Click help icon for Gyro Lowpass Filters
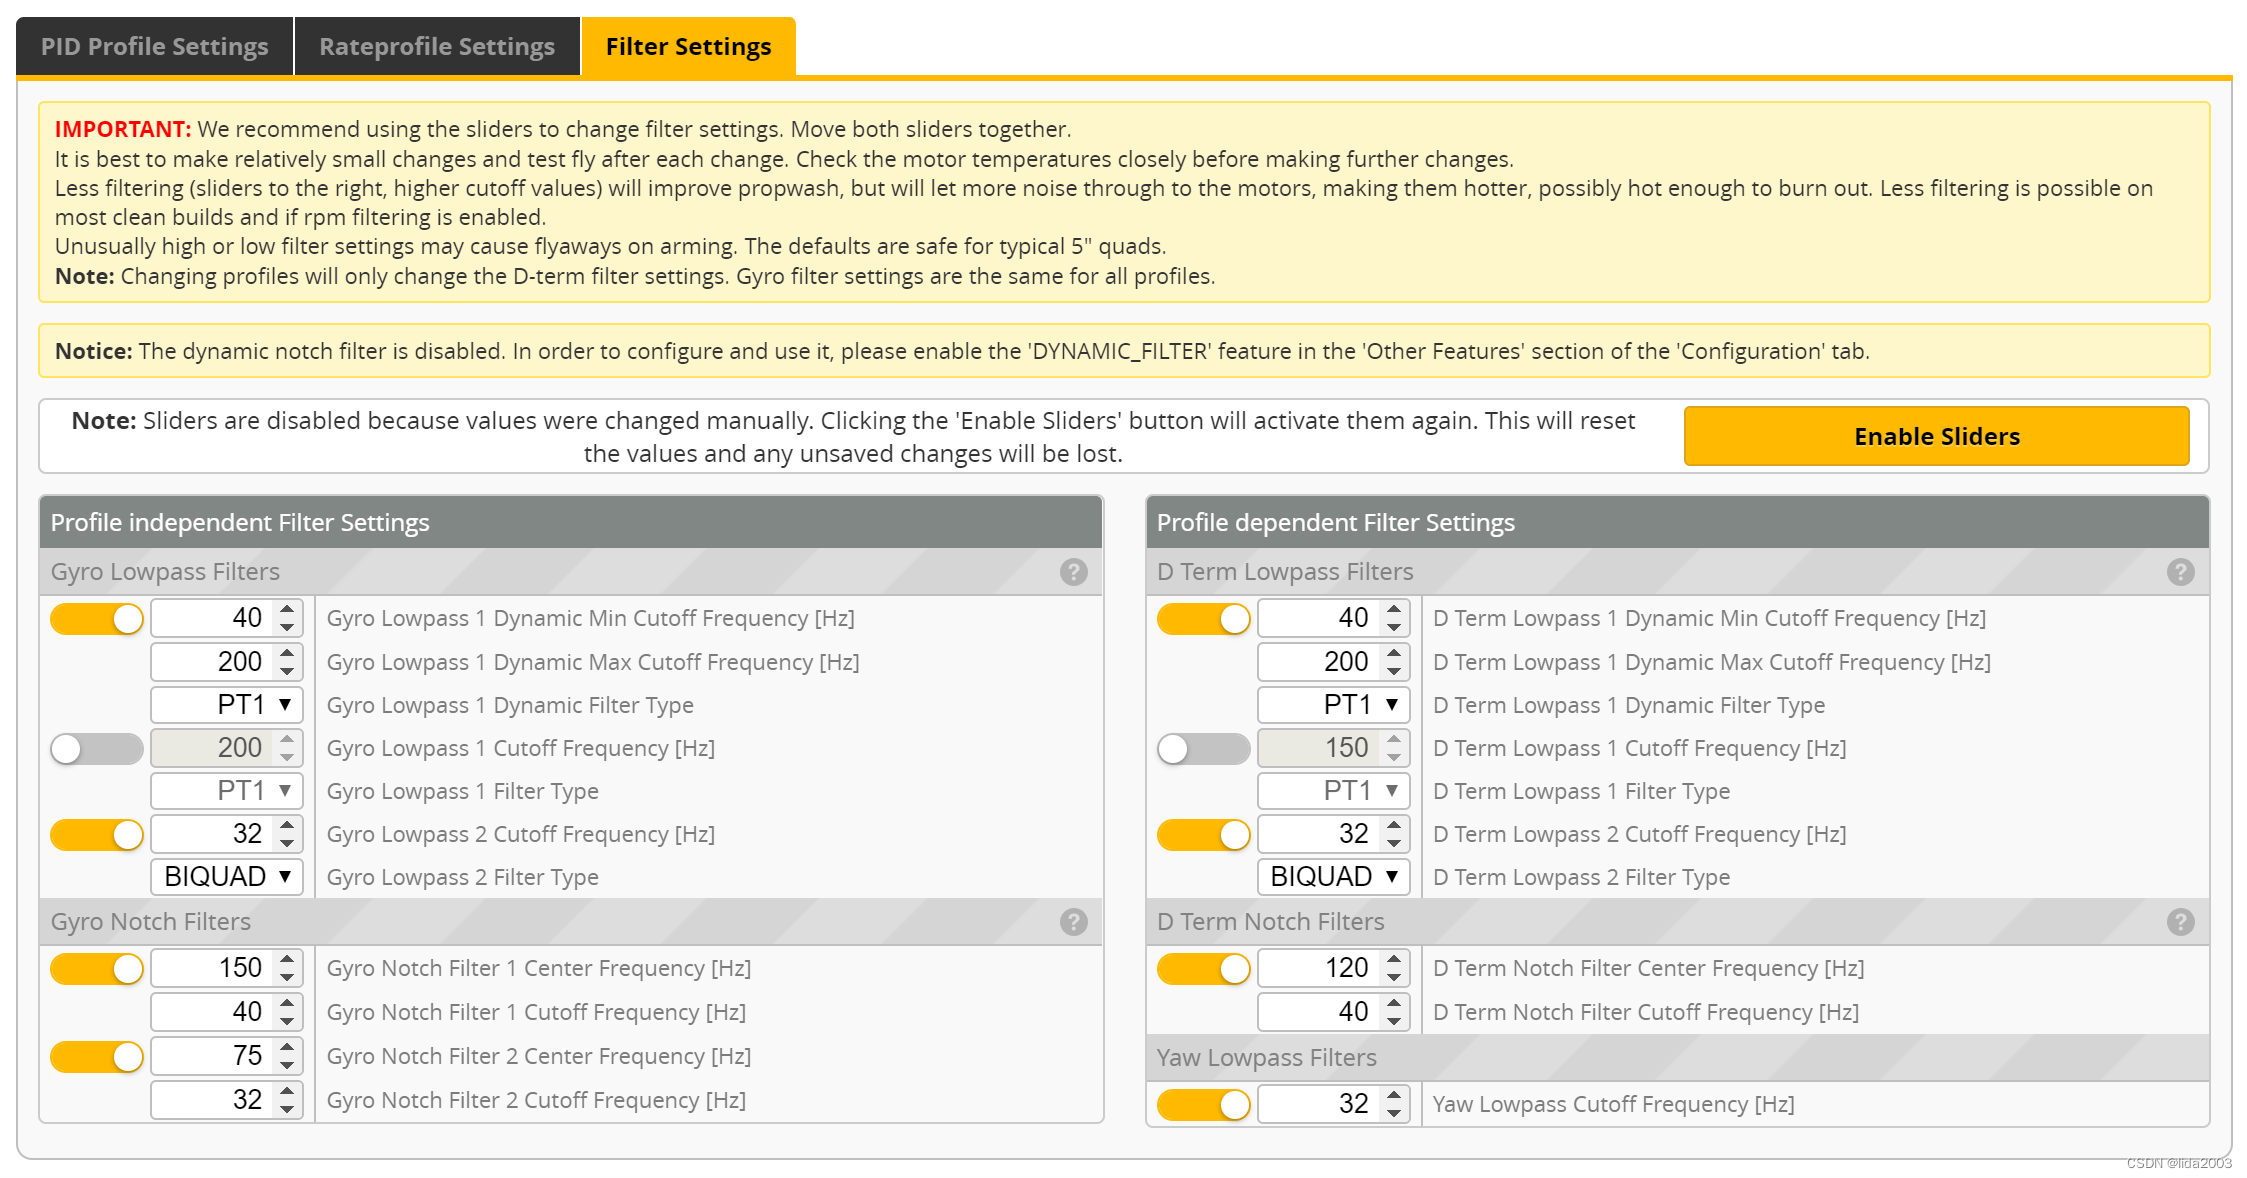This screenshot has height=1178, width=2247. coord(1073,572)
